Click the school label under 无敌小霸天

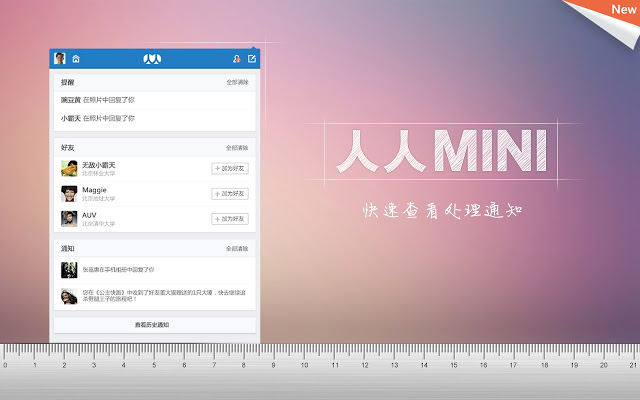point(99,173)
